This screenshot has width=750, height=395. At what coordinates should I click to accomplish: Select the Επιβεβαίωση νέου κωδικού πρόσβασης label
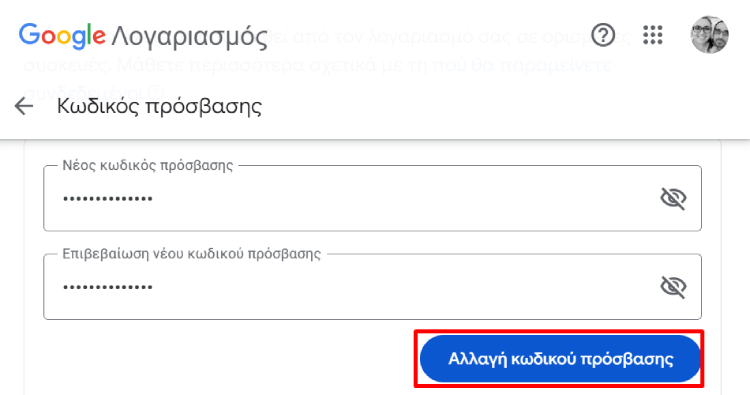tap(191, 254)
